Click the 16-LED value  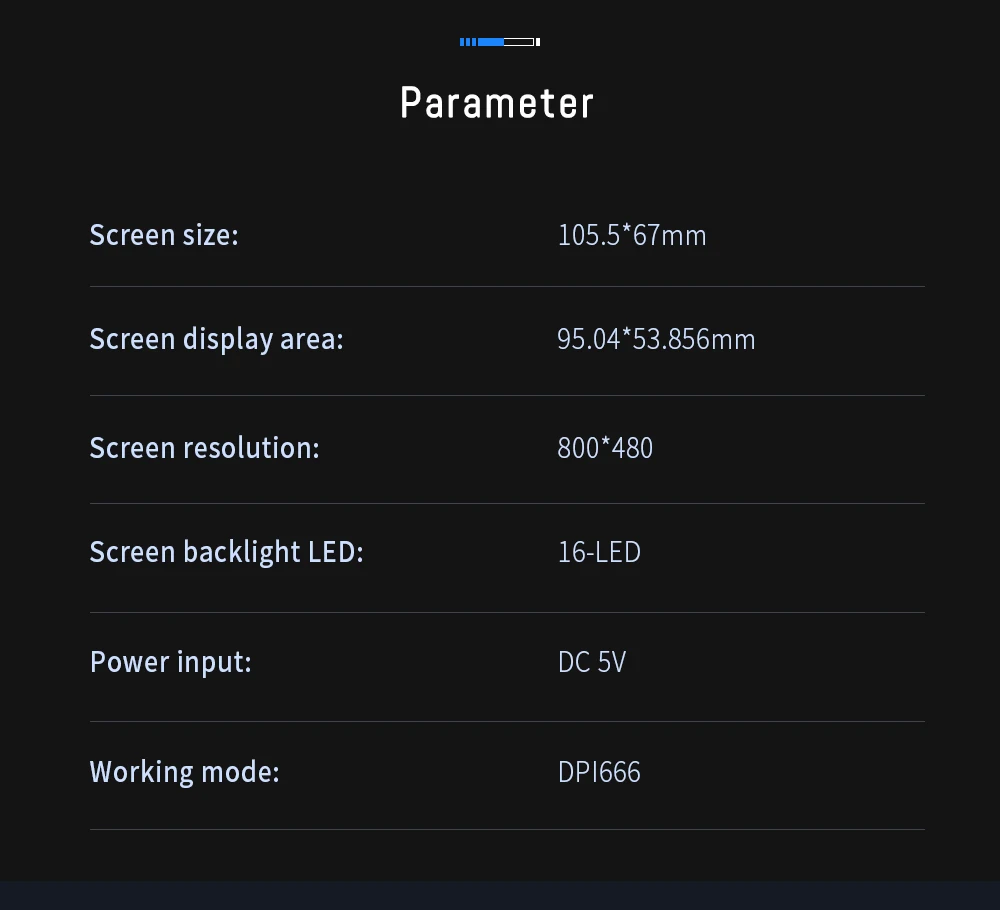[599, 552]
